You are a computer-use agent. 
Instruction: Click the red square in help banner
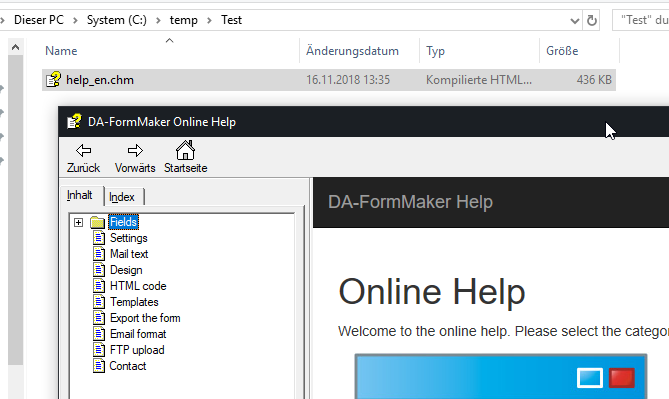(x=622, y=378)
